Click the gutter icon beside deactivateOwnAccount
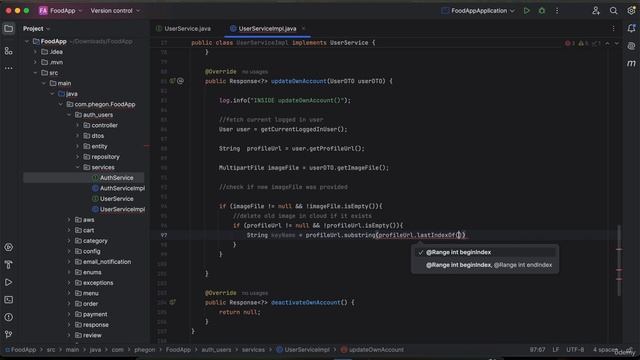The height and width of the screenshot is (360, 640). tap(173, 302)
